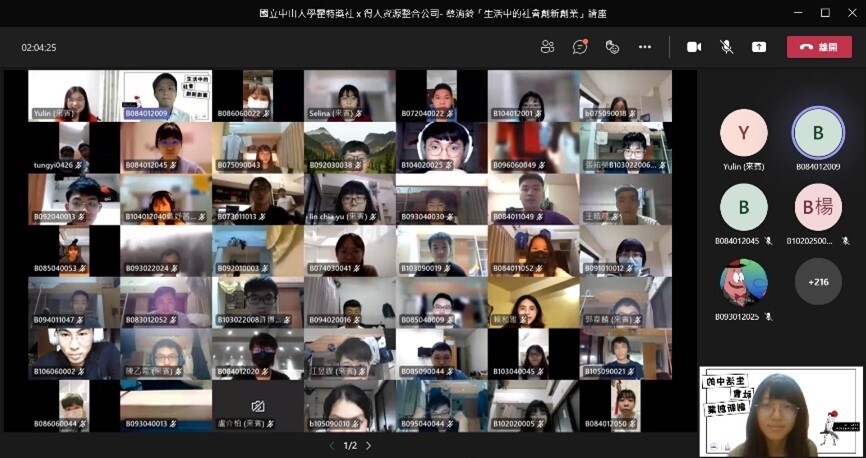Select the 盧介柏 (來賓) camera-off tile

(x=258, y=406)
